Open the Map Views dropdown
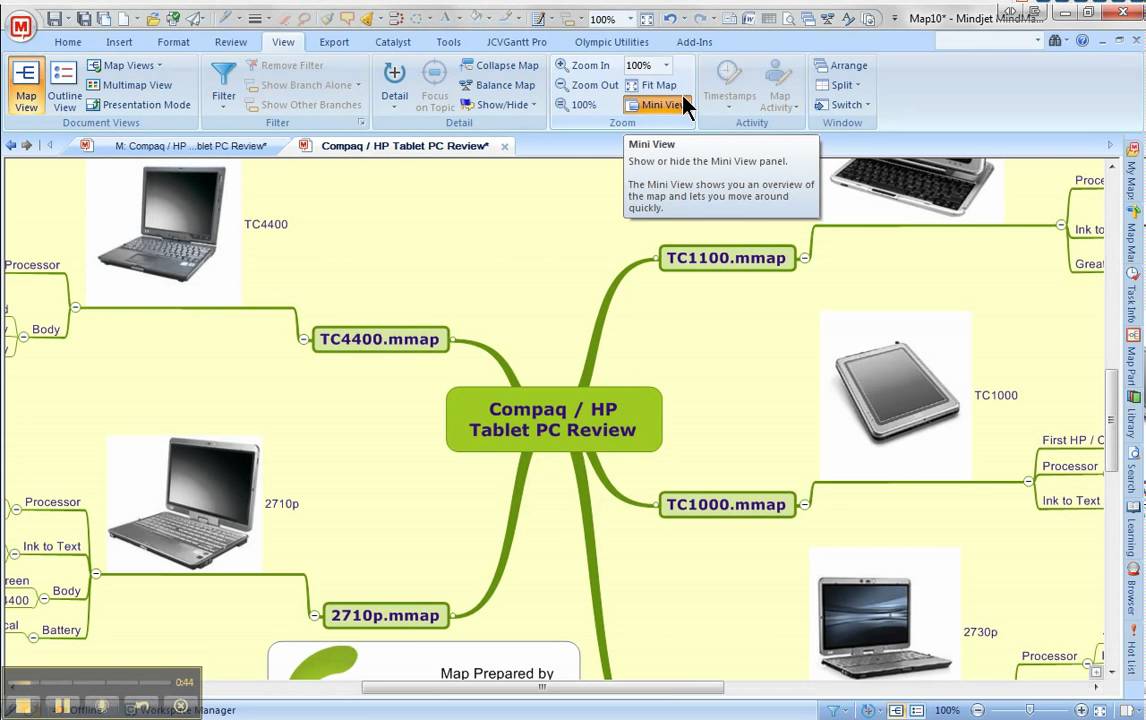 [125, 65]
